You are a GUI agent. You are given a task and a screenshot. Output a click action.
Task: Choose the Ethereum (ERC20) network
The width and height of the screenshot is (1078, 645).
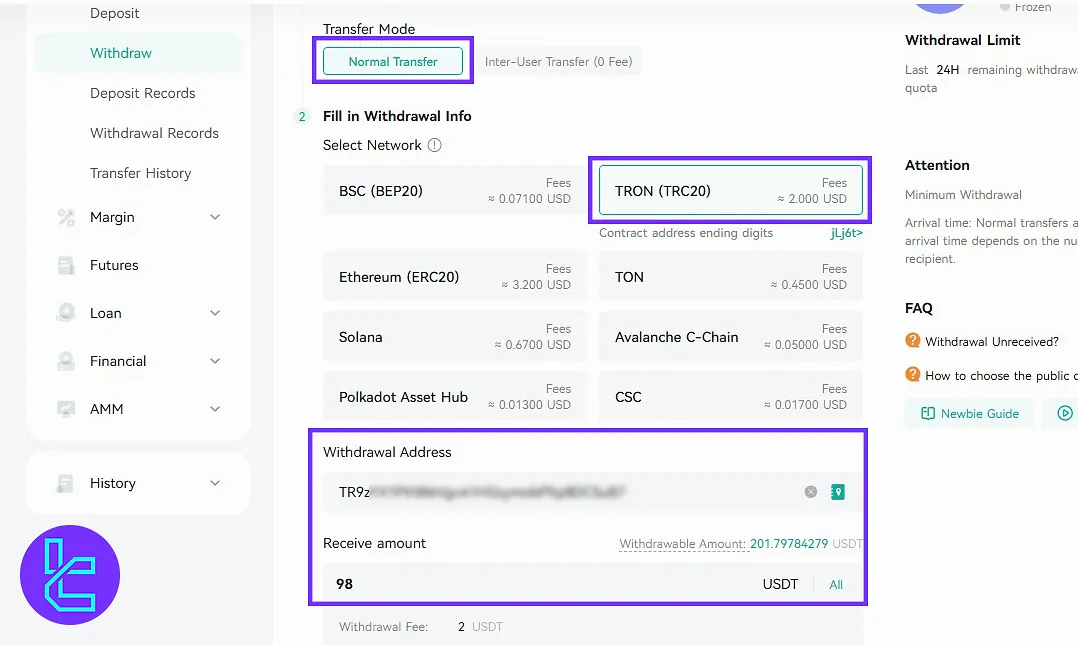tap(454, 276)
